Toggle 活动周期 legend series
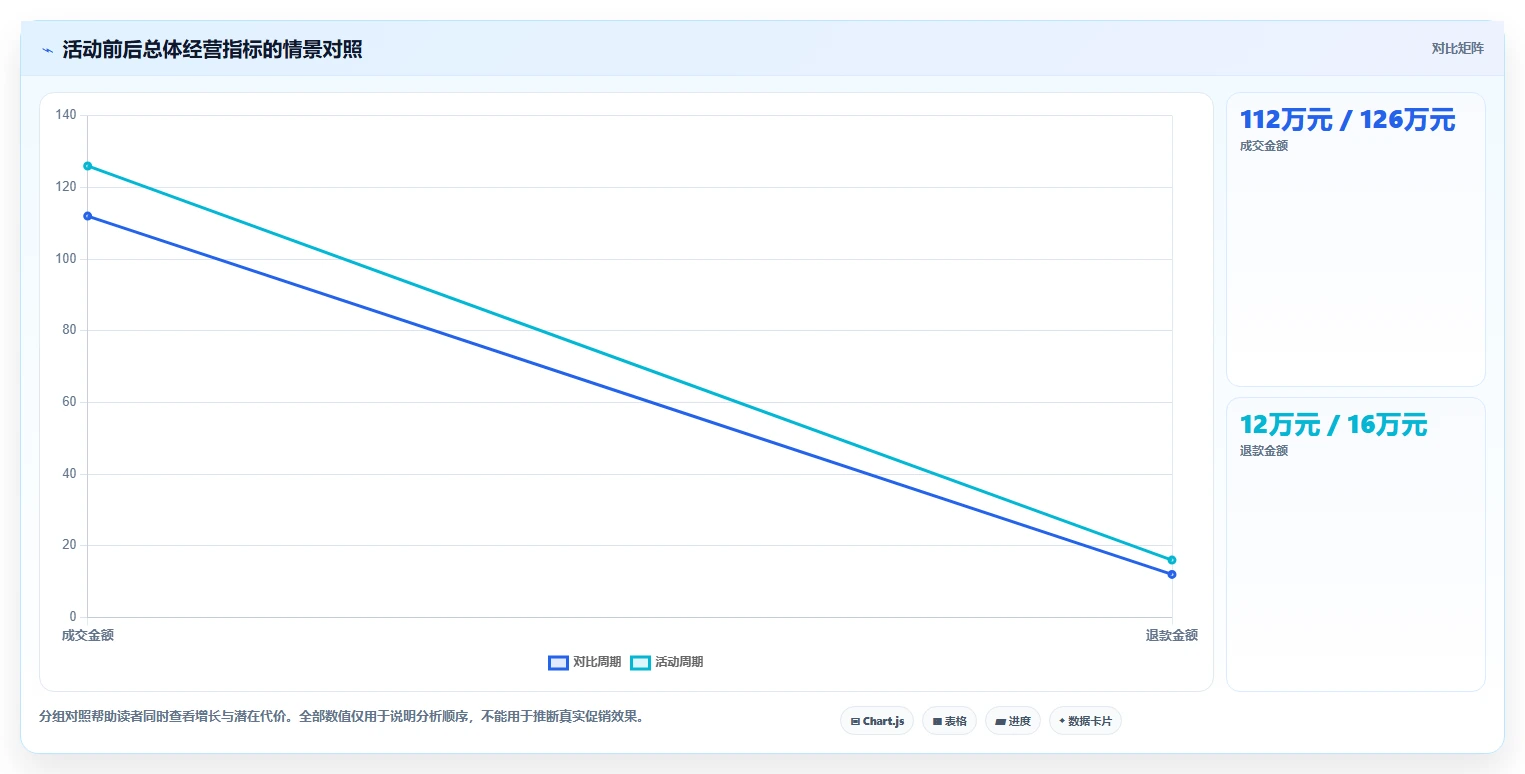This screenshot has width=1525, height=774. [x=667, y=662]
